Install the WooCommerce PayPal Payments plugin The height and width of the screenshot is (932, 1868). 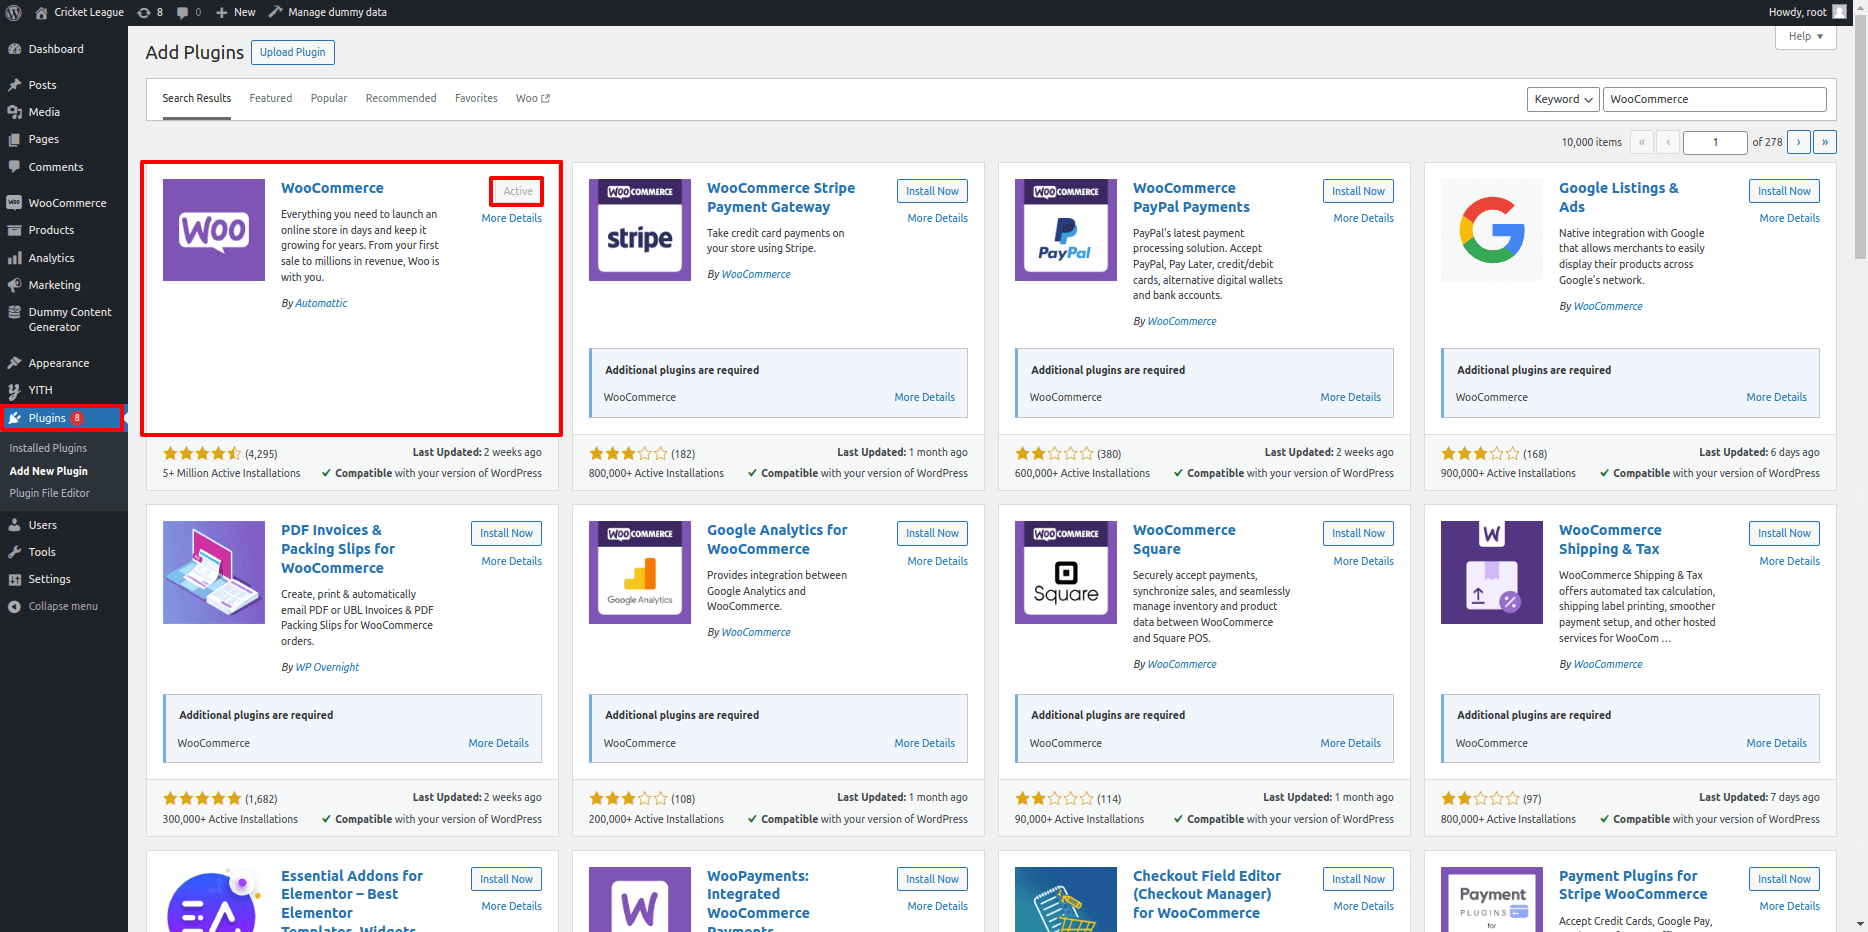click(1357, 191)
